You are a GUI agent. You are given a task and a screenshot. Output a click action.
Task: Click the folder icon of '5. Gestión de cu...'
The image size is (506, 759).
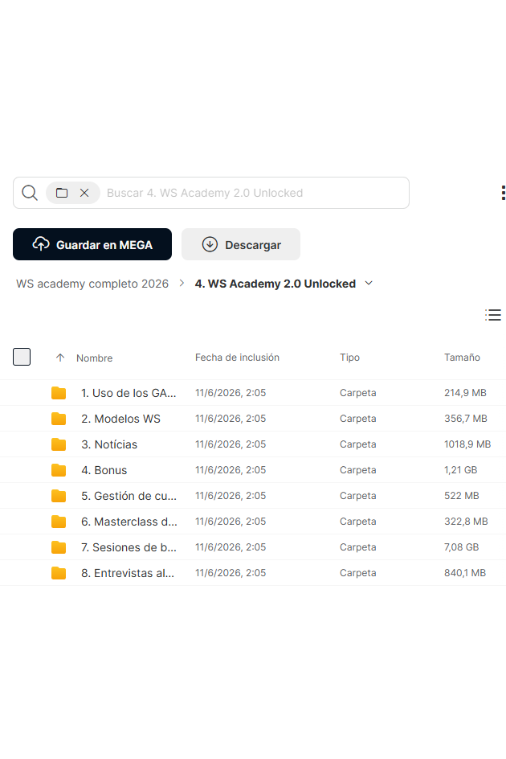(x=59, y=495)
